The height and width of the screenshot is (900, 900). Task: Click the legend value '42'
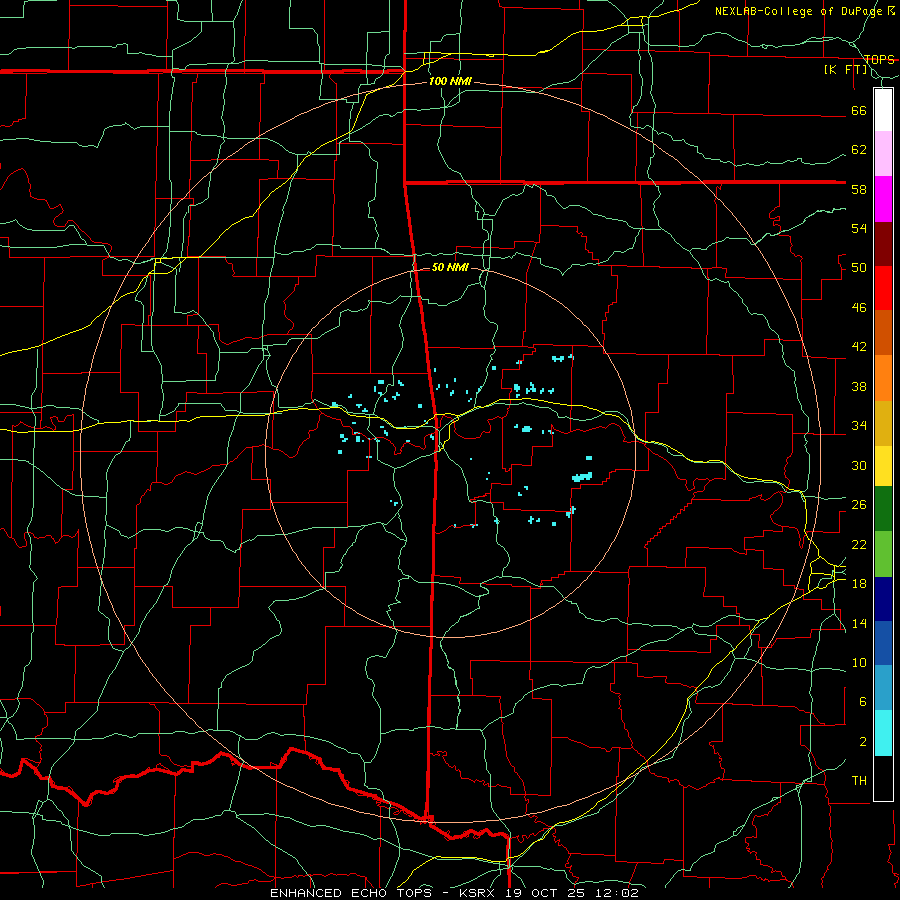click(859, 347)
